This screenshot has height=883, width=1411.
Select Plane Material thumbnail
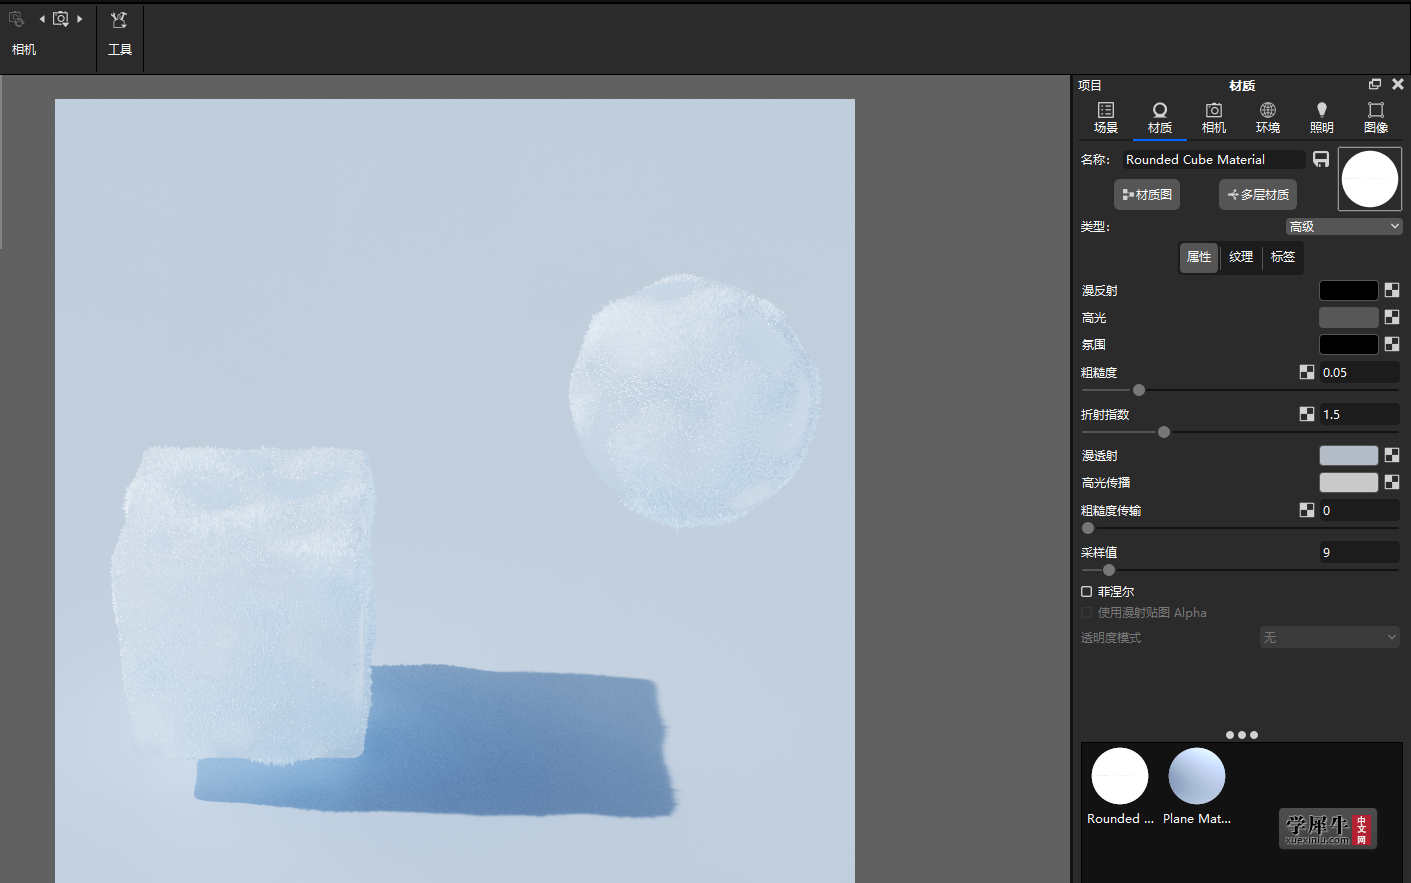coord(1197,776)
